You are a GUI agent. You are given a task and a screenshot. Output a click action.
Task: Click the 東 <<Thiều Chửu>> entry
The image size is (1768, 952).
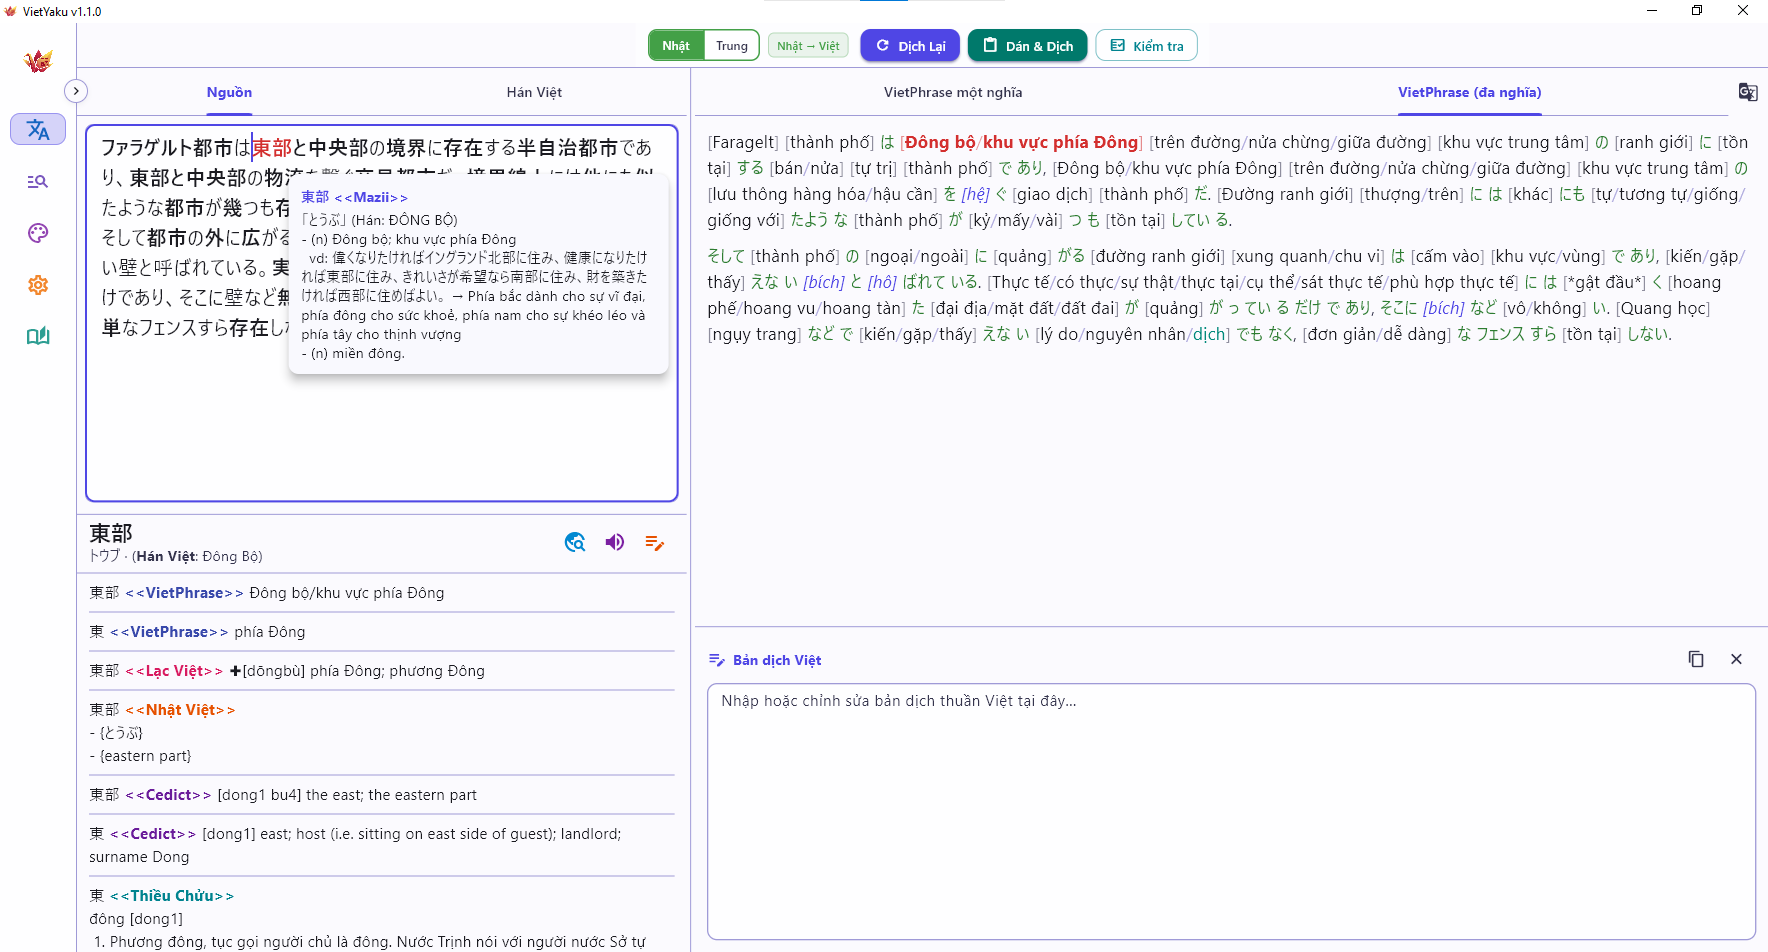coord(381,918)
